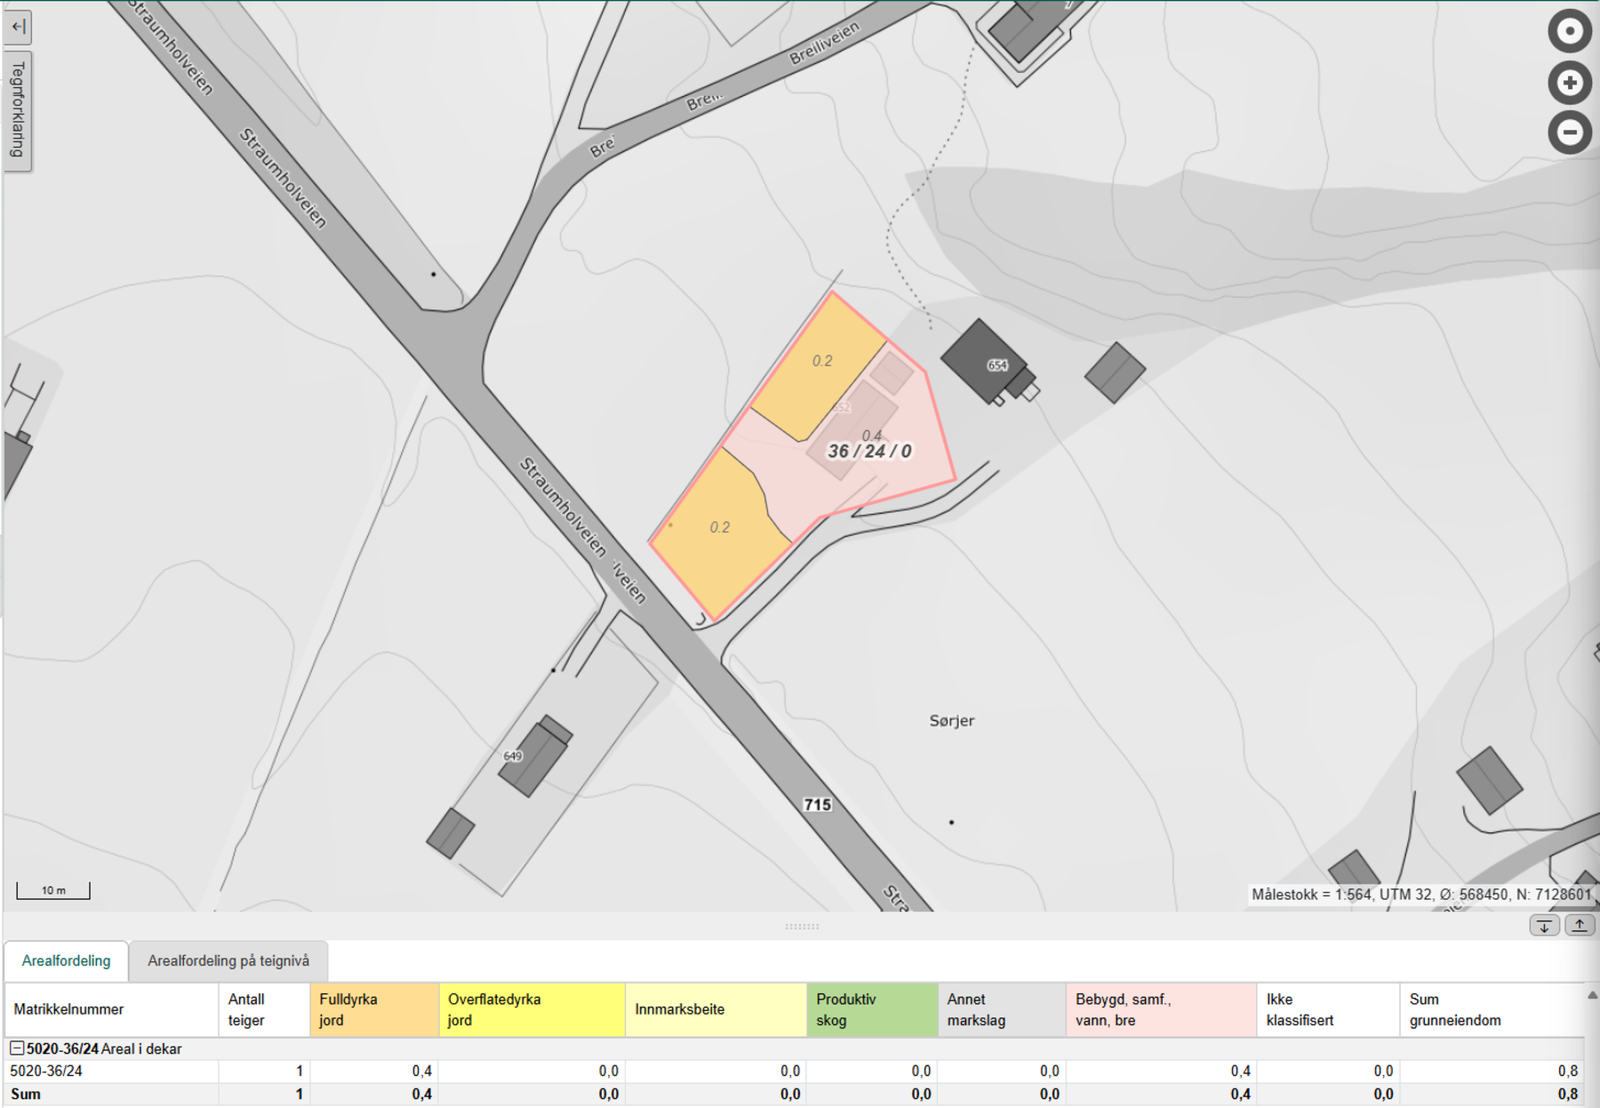Click the panel splitter drag handle
Viewport: 1600px width, 1108px height.
[x=802, y=927]
